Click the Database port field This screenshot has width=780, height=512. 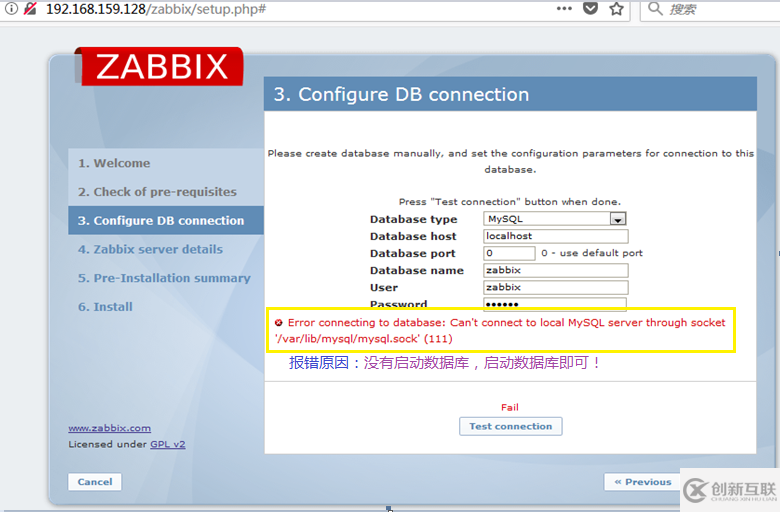click(509, 253)
